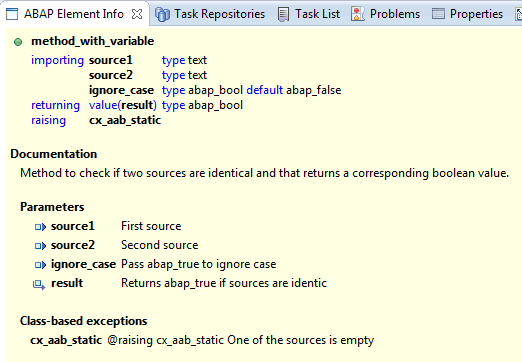Click the partially visible tab icon after Properties
522x362 pixels.
(519, 14)
